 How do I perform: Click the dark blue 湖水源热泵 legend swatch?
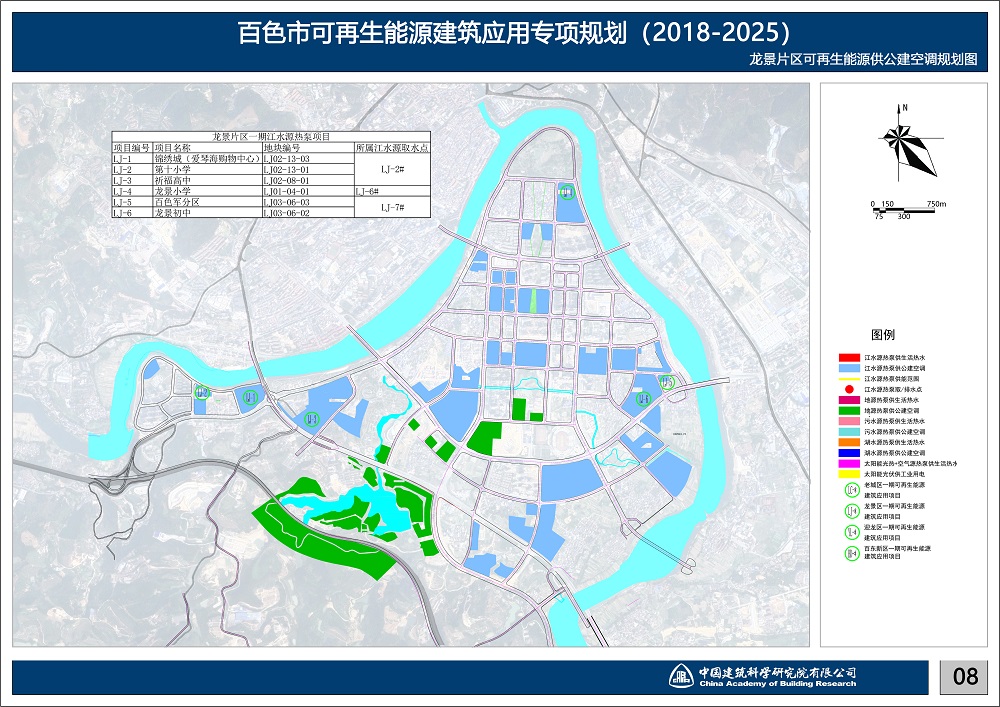point(848,453)
